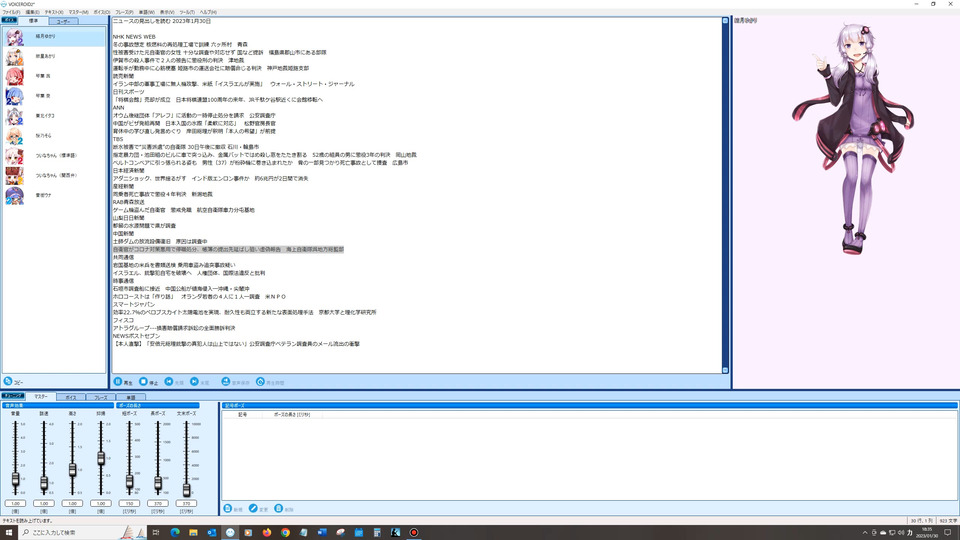The image size is (960, 540).
Task: Click the 話速 value input box
Action: 44,503
